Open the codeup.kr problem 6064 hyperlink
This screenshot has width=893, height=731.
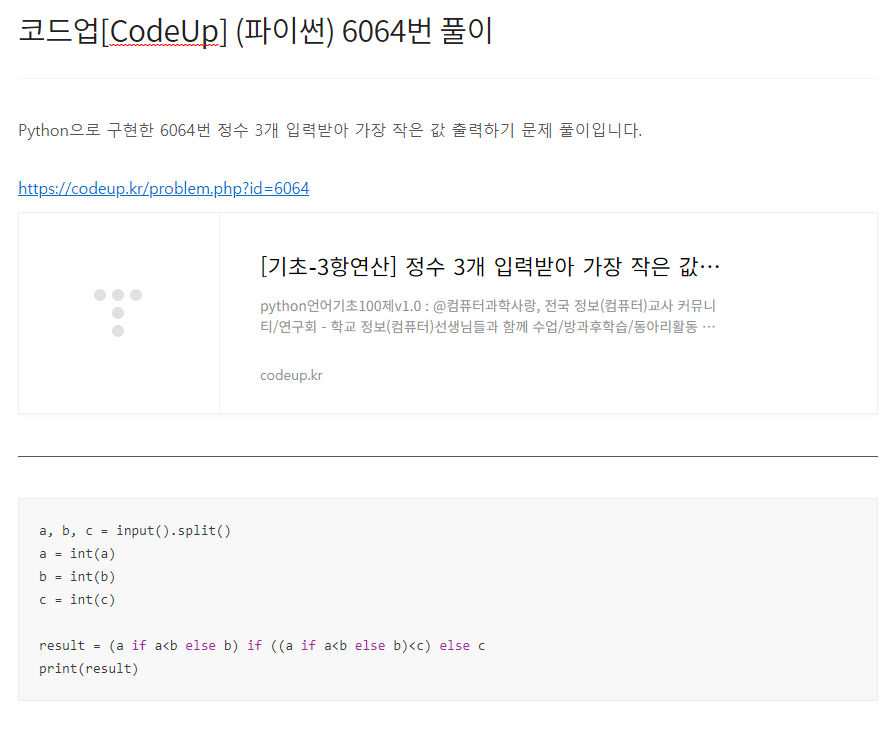[x=163, y=188]
